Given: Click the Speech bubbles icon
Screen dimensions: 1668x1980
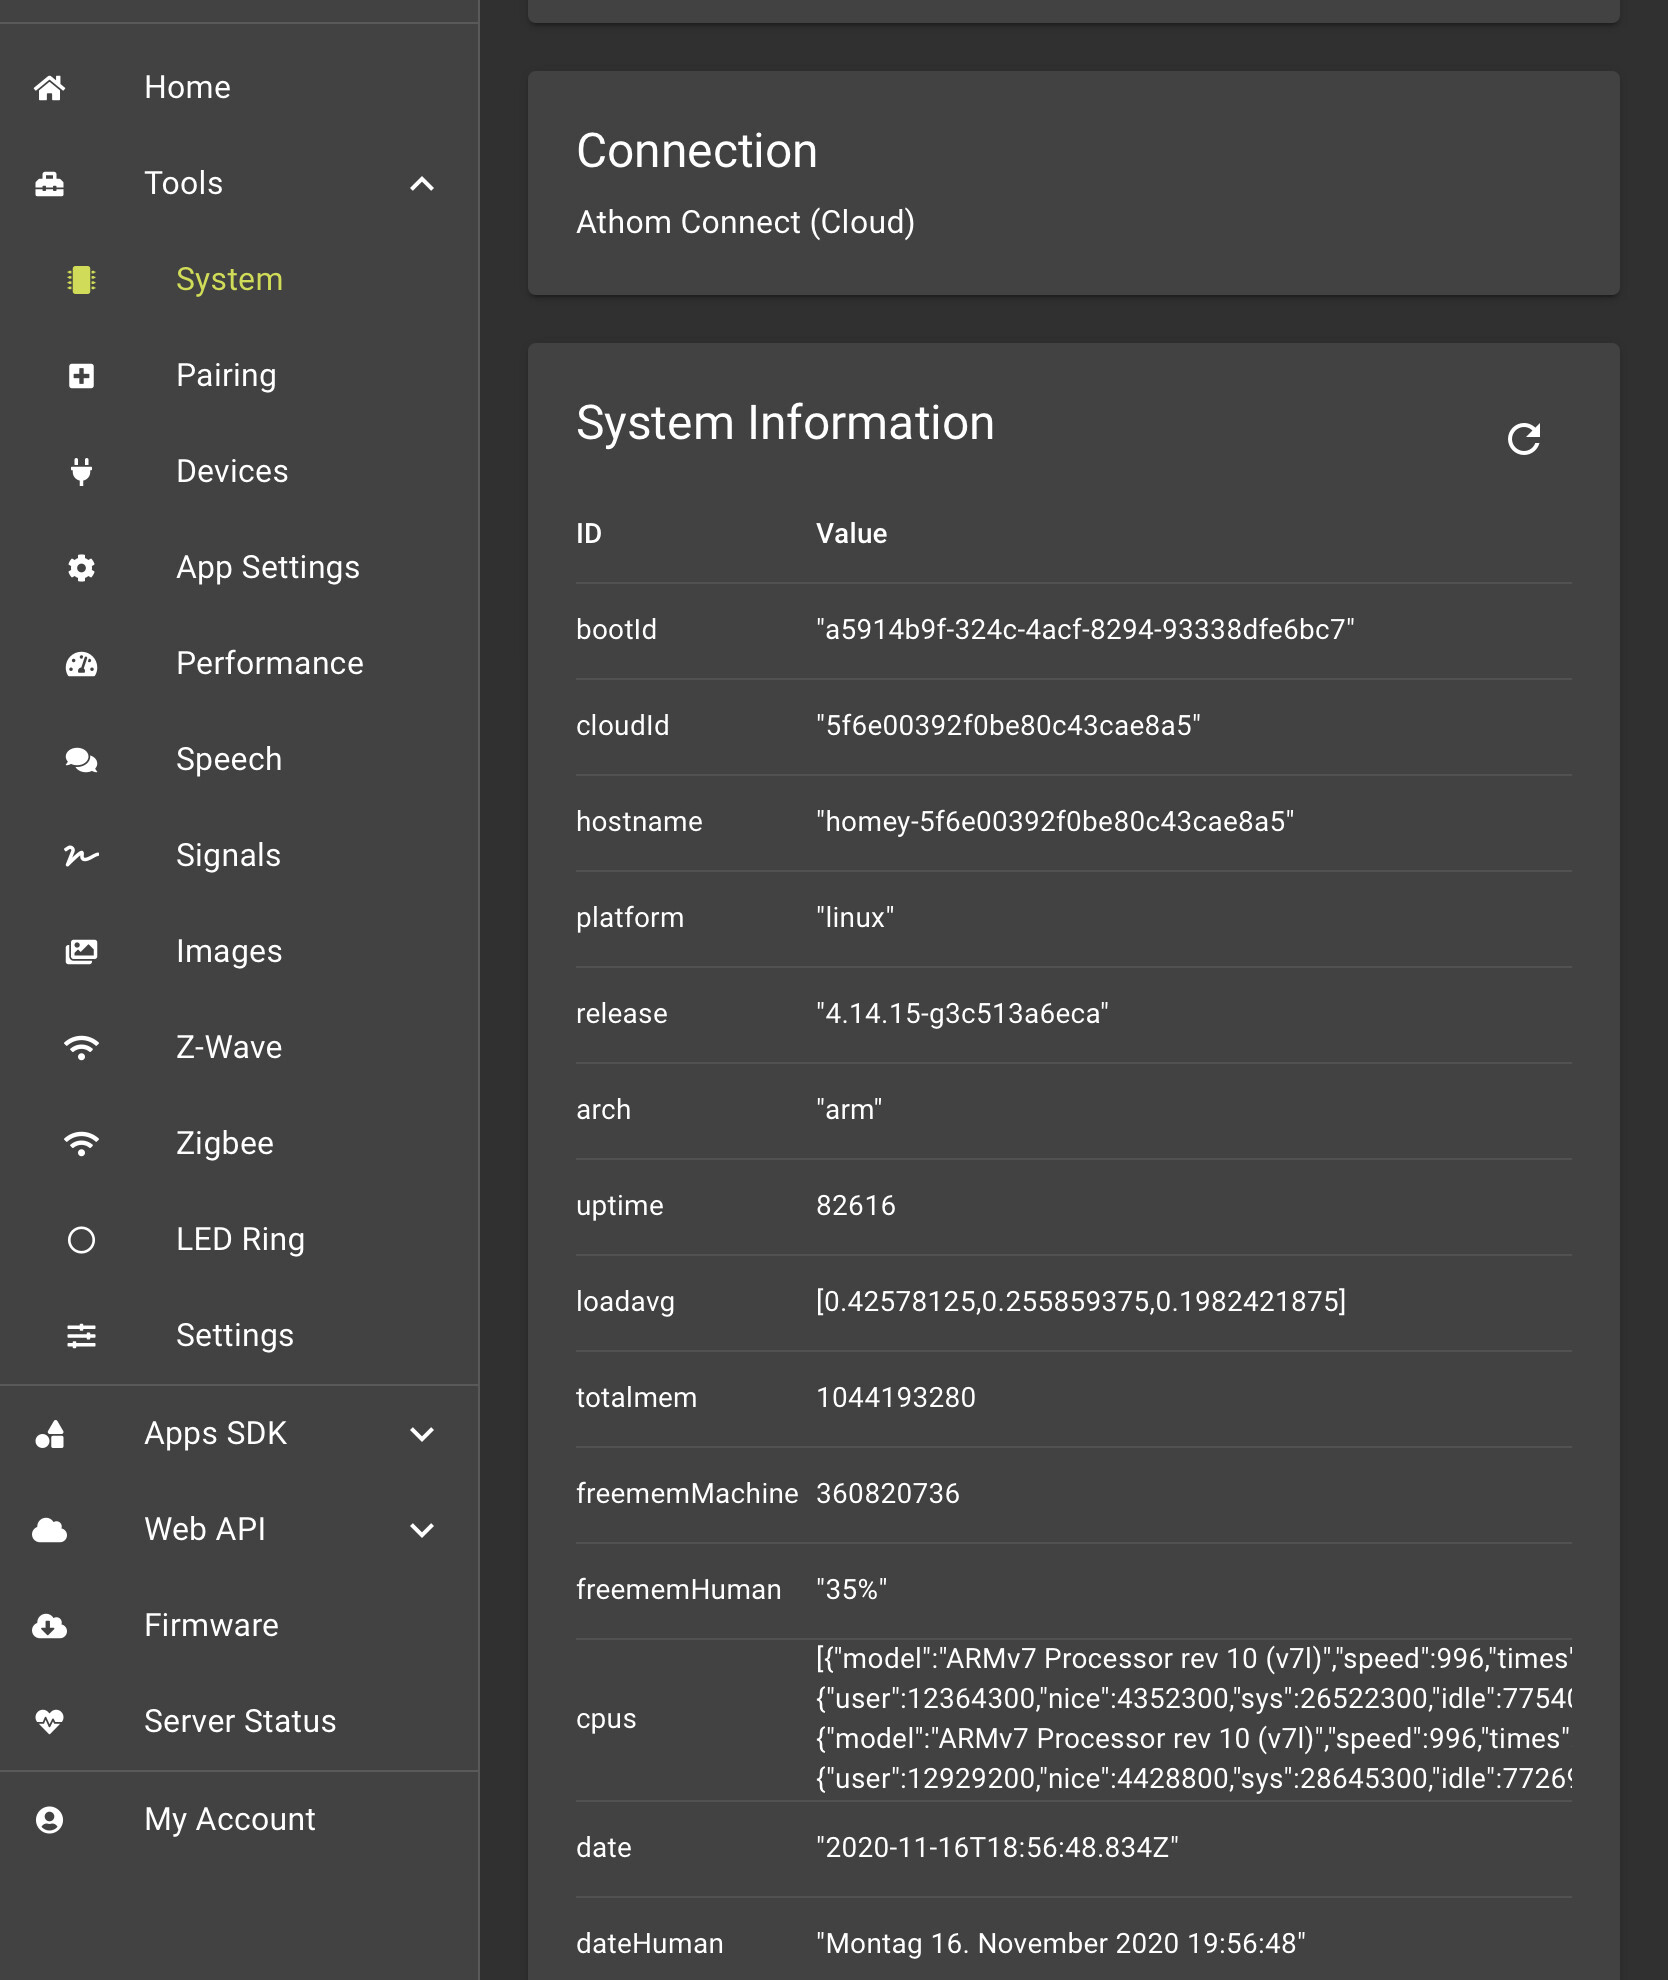Looking at the screenshot, I should tap(81, 760).
